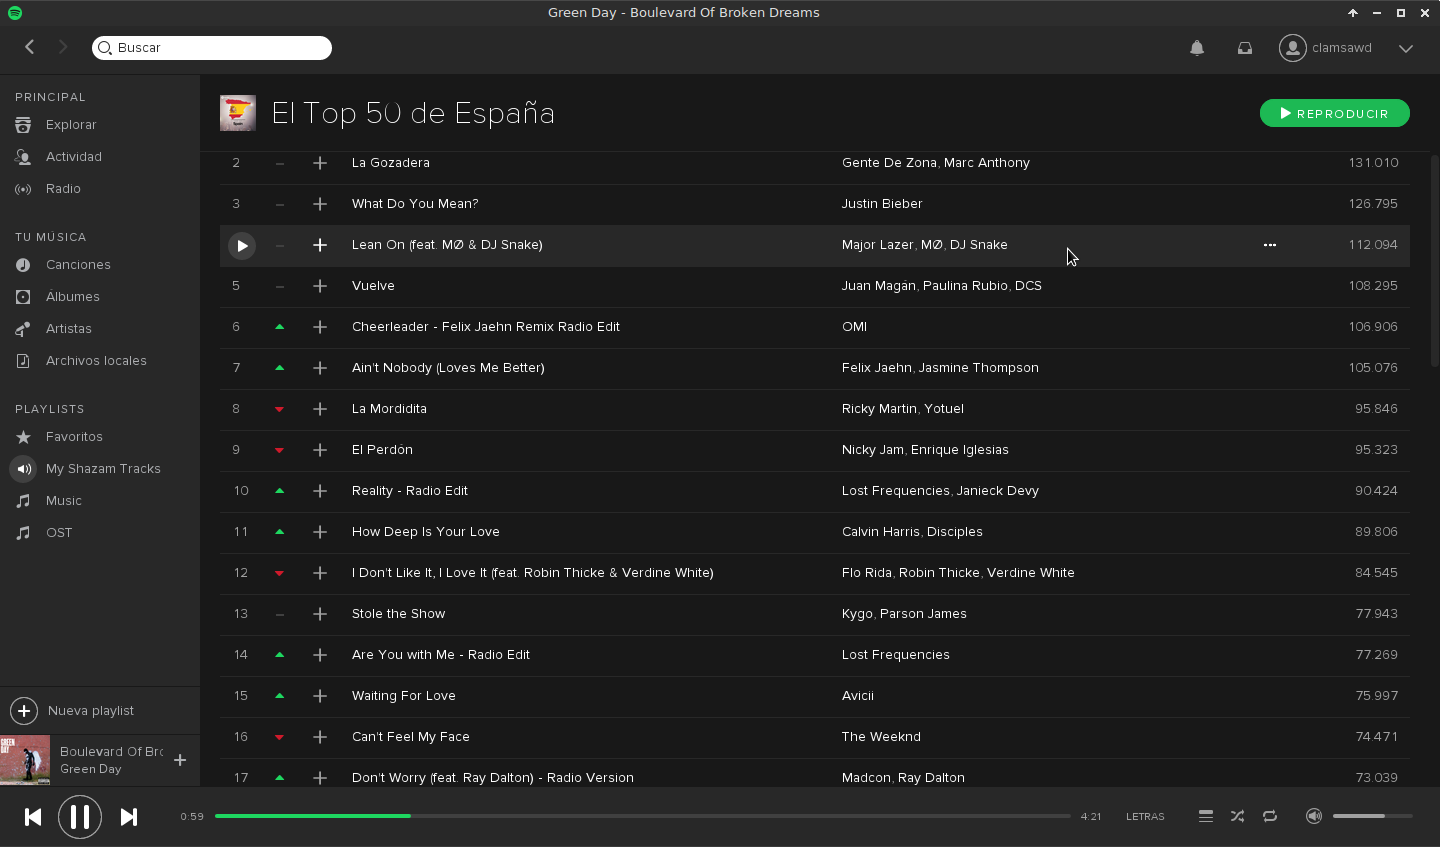
Task: Open the play queue
Action: click(x=1206, y=817)
